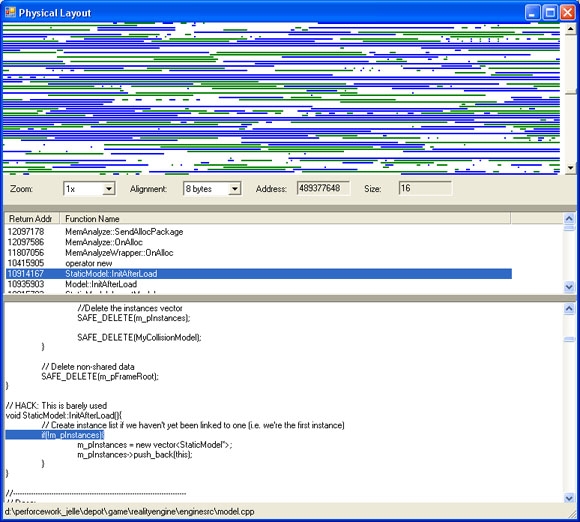Click the // Create instance list comment line
580x522 pixels.
click(193, 425)
